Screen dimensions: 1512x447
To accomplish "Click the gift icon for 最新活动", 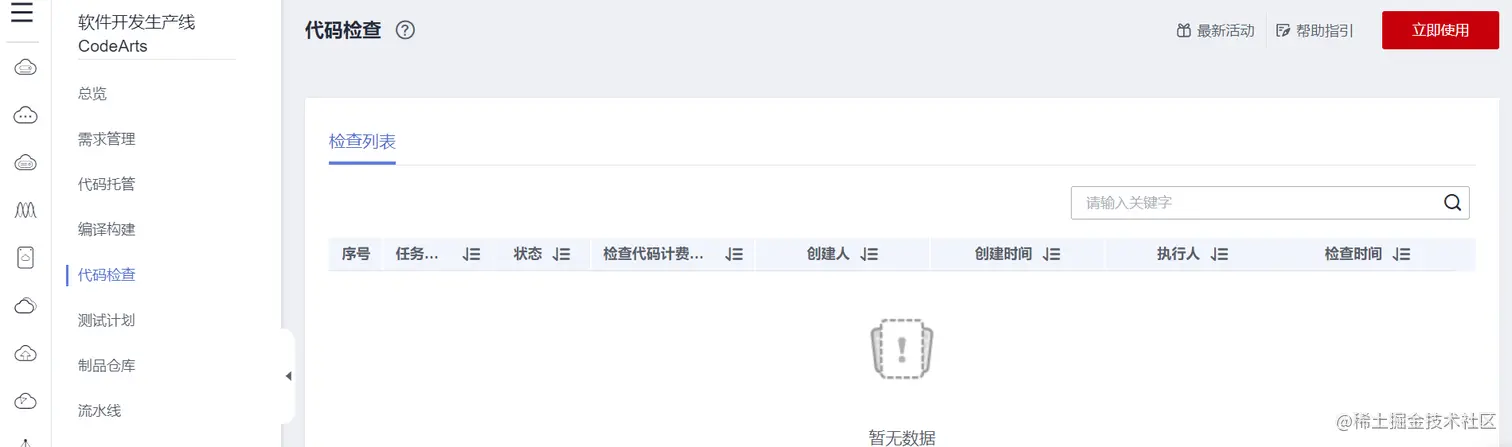I will 1184,31.
